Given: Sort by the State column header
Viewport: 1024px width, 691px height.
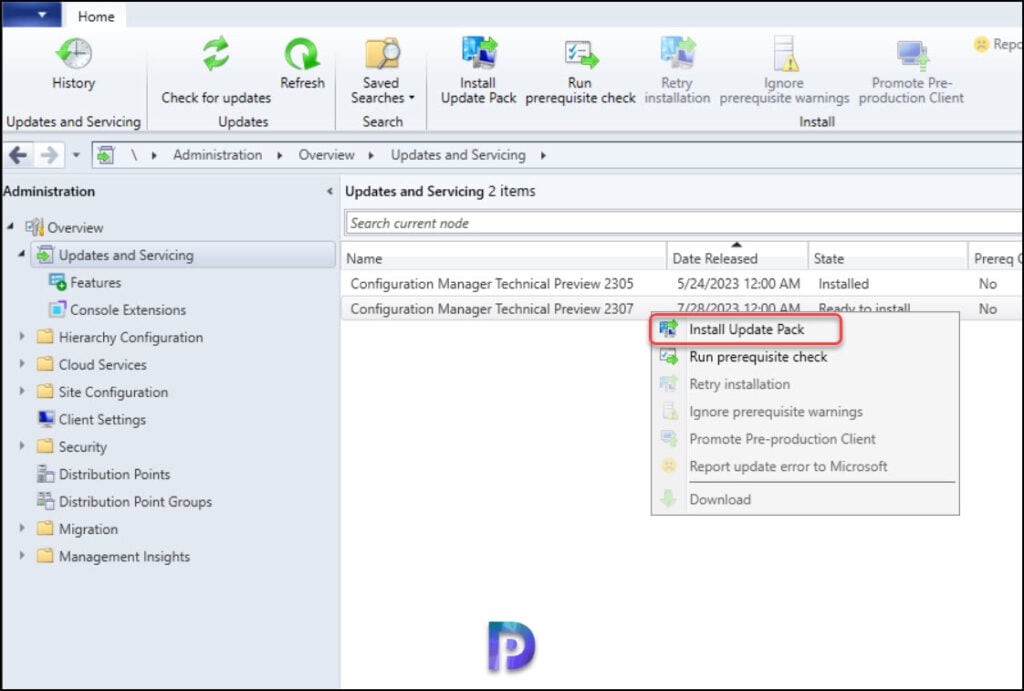Looking at the screenshot, I should [888, 259].
